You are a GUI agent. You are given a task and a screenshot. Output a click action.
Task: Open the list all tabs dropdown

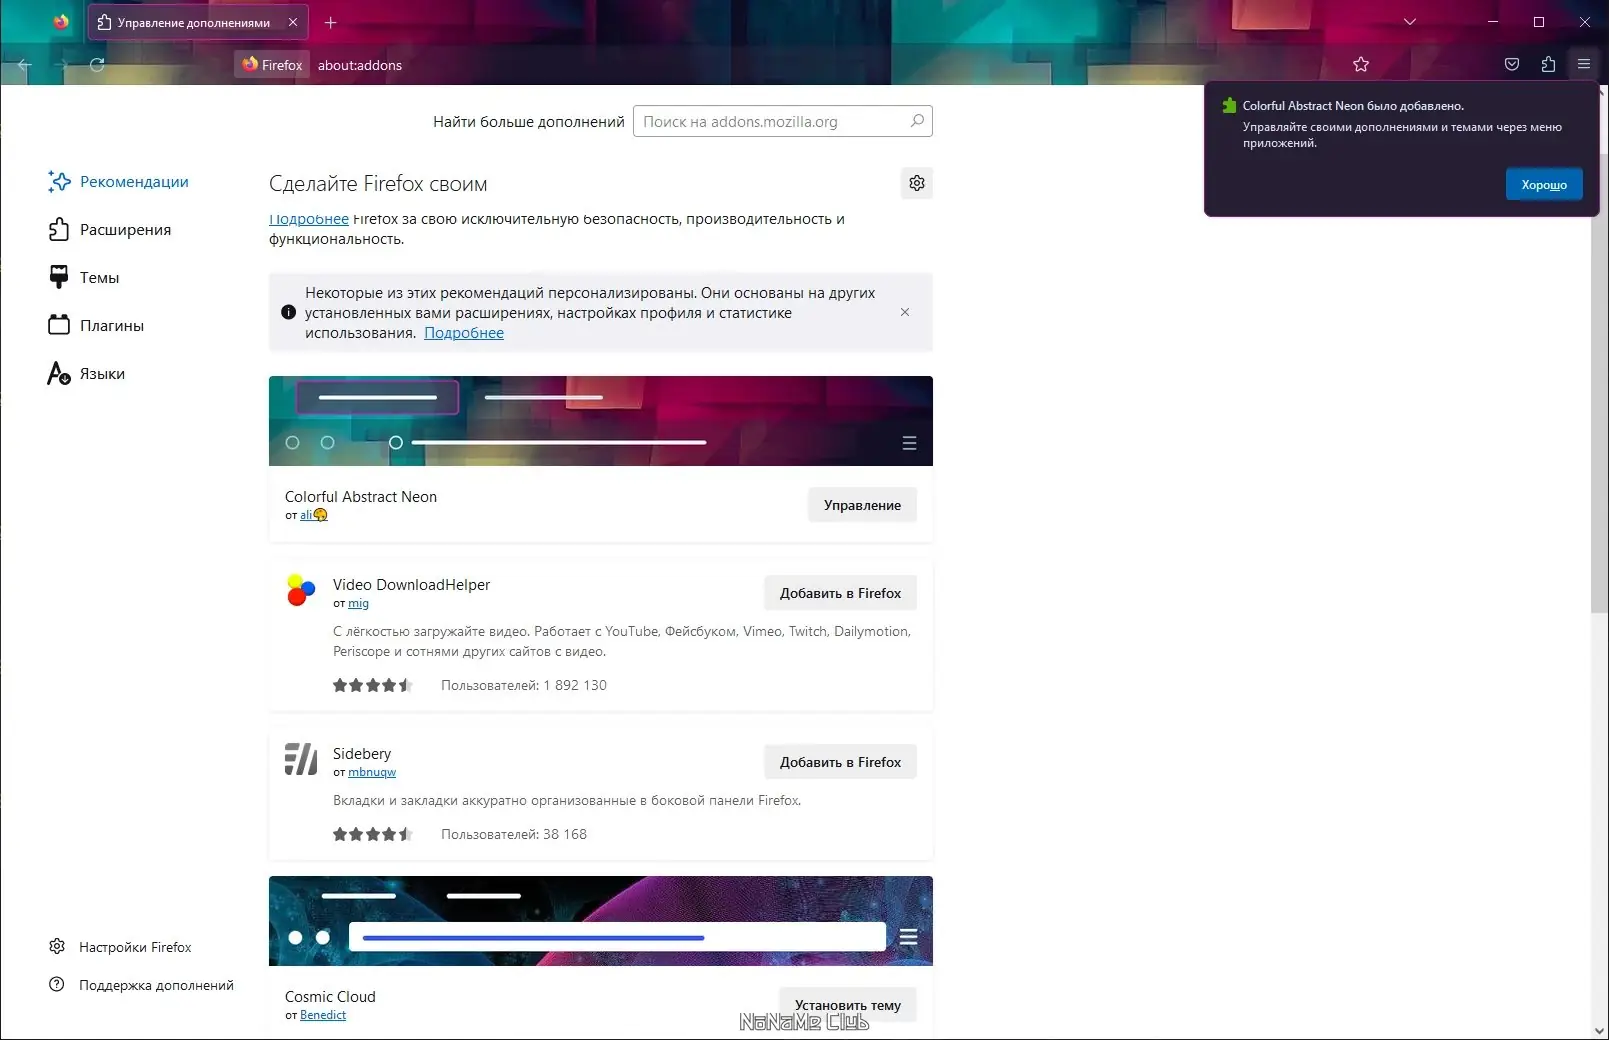click(1410, 22)
